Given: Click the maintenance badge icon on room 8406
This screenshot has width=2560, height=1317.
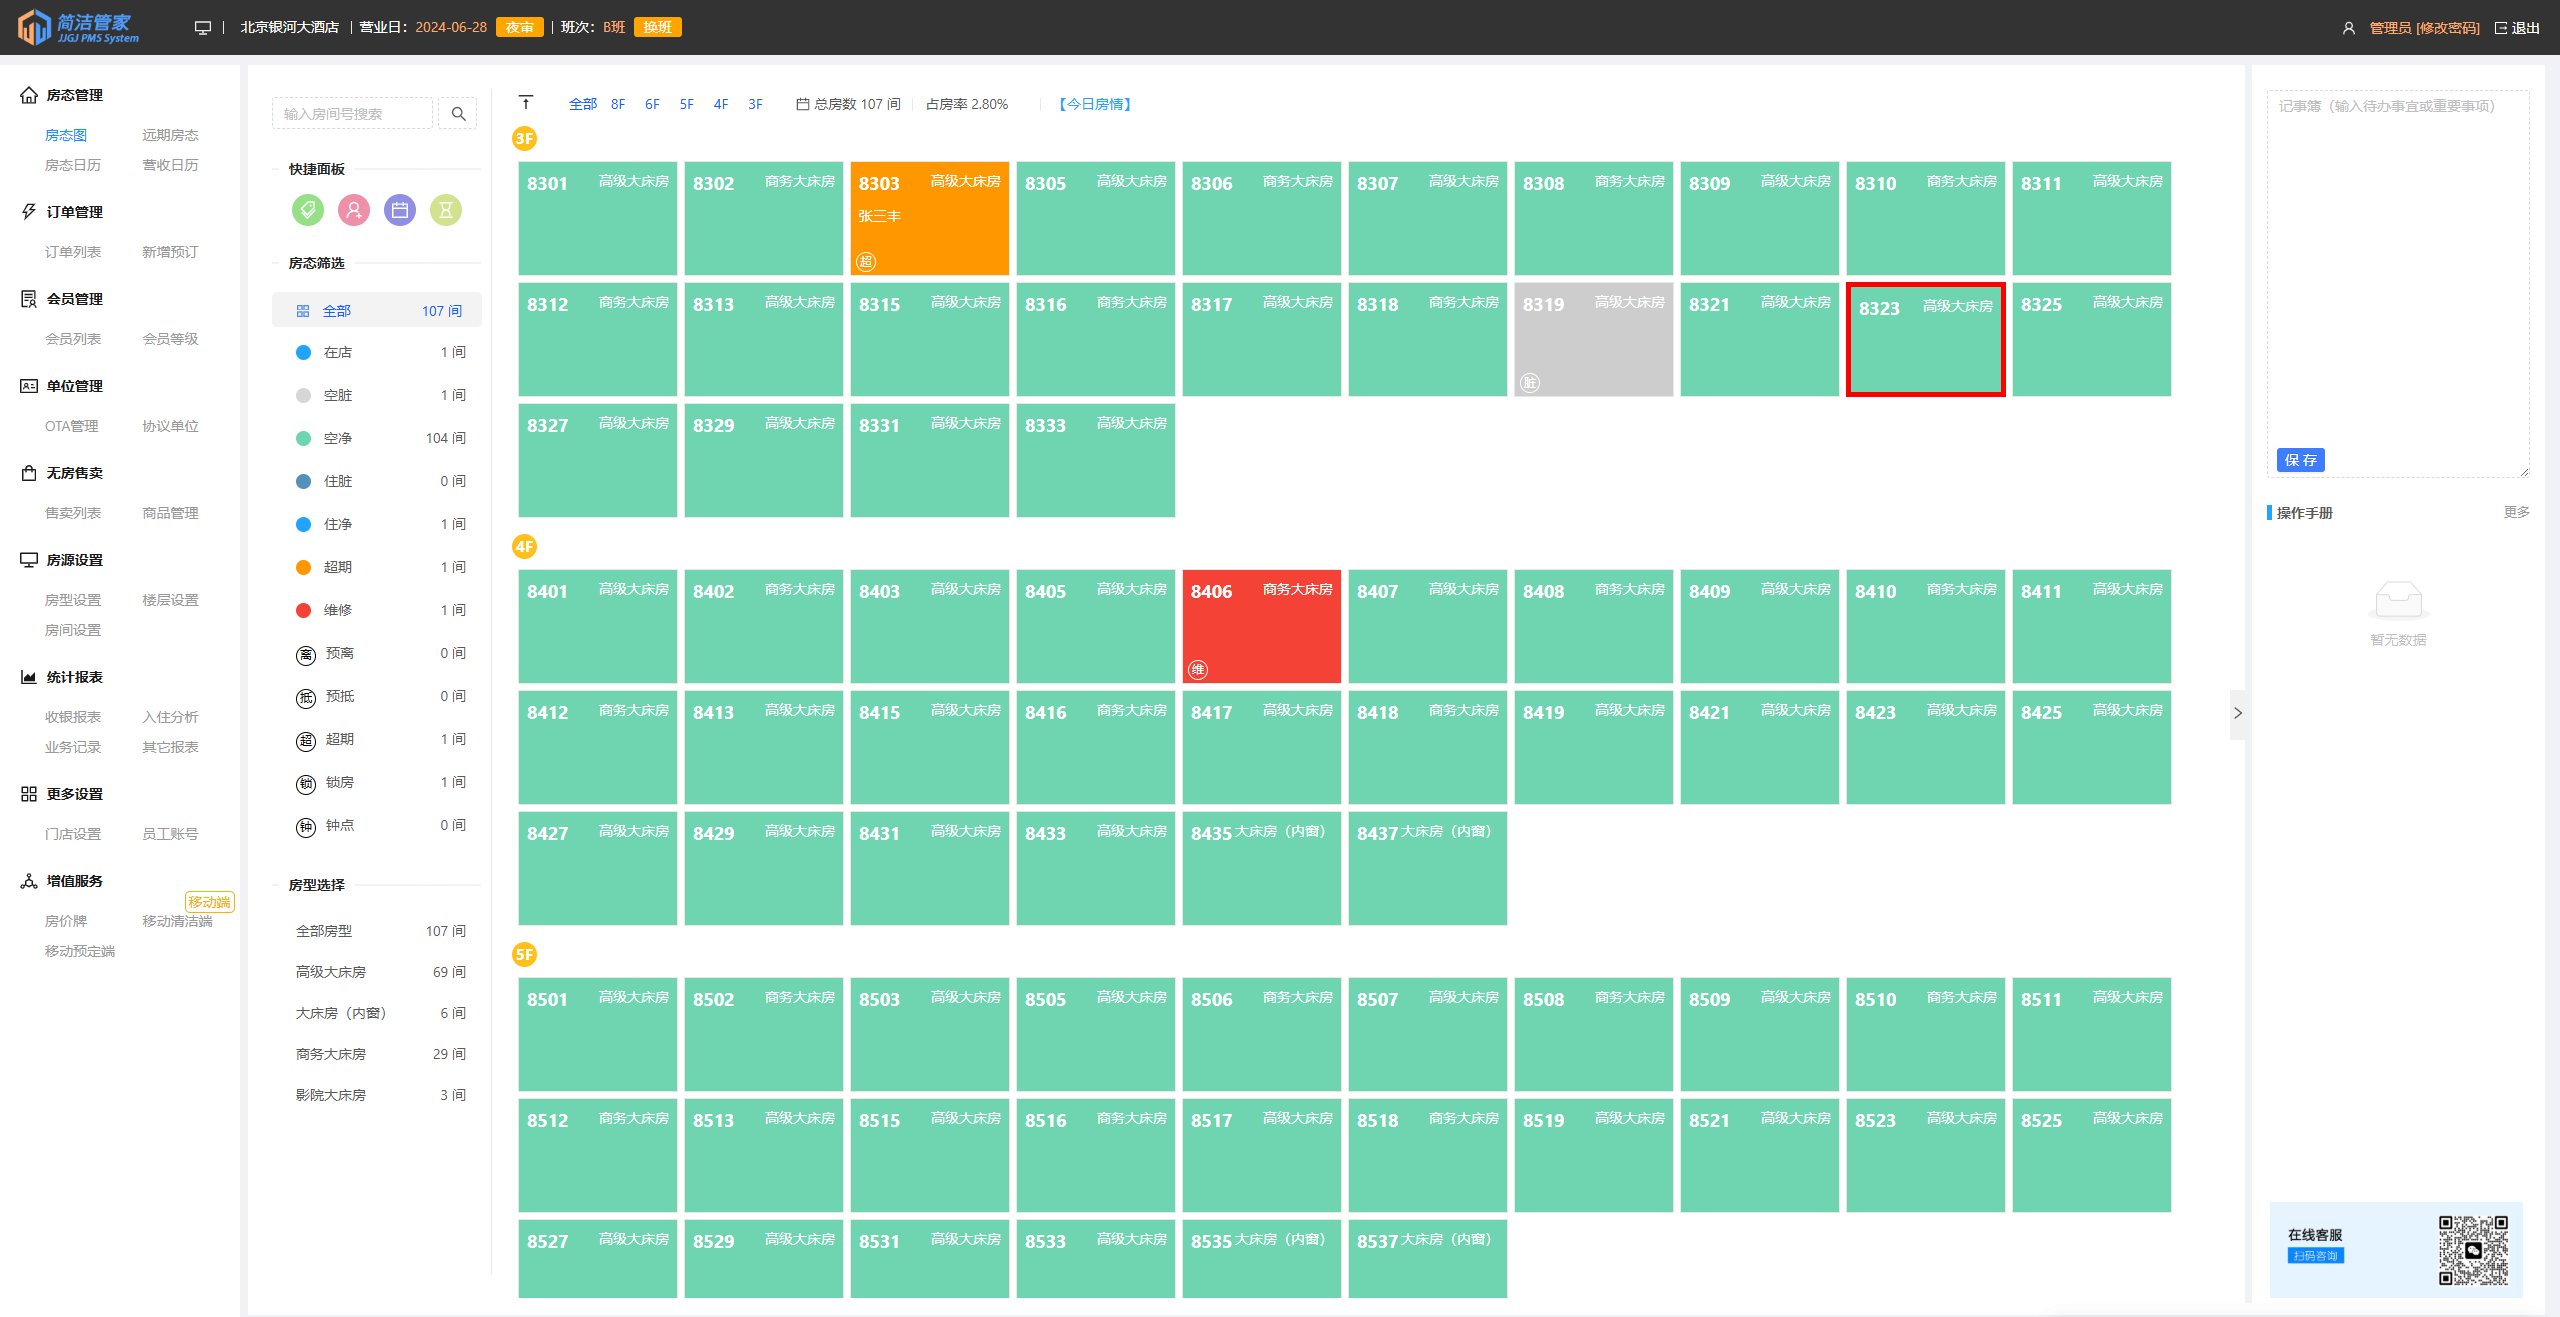Looking at the screenshot, I should point(1198,669).
